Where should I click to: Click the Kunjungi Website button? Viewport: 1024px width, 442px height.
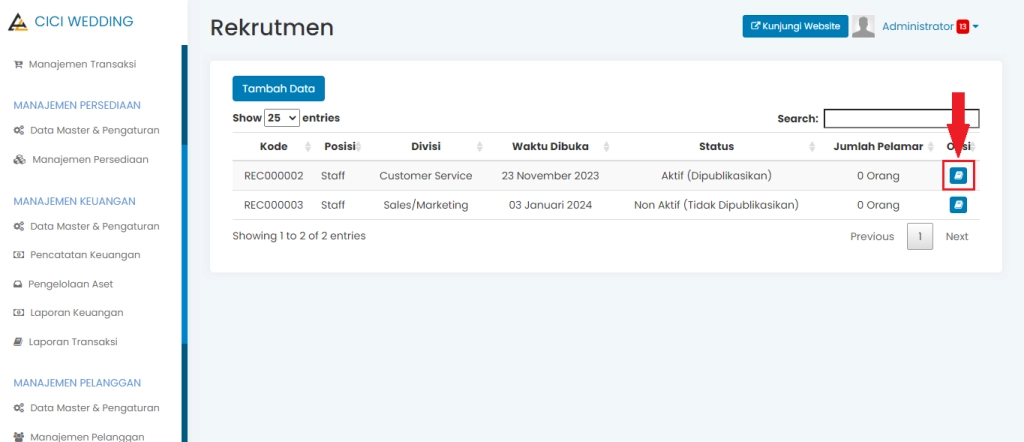[x=796, y=26]
